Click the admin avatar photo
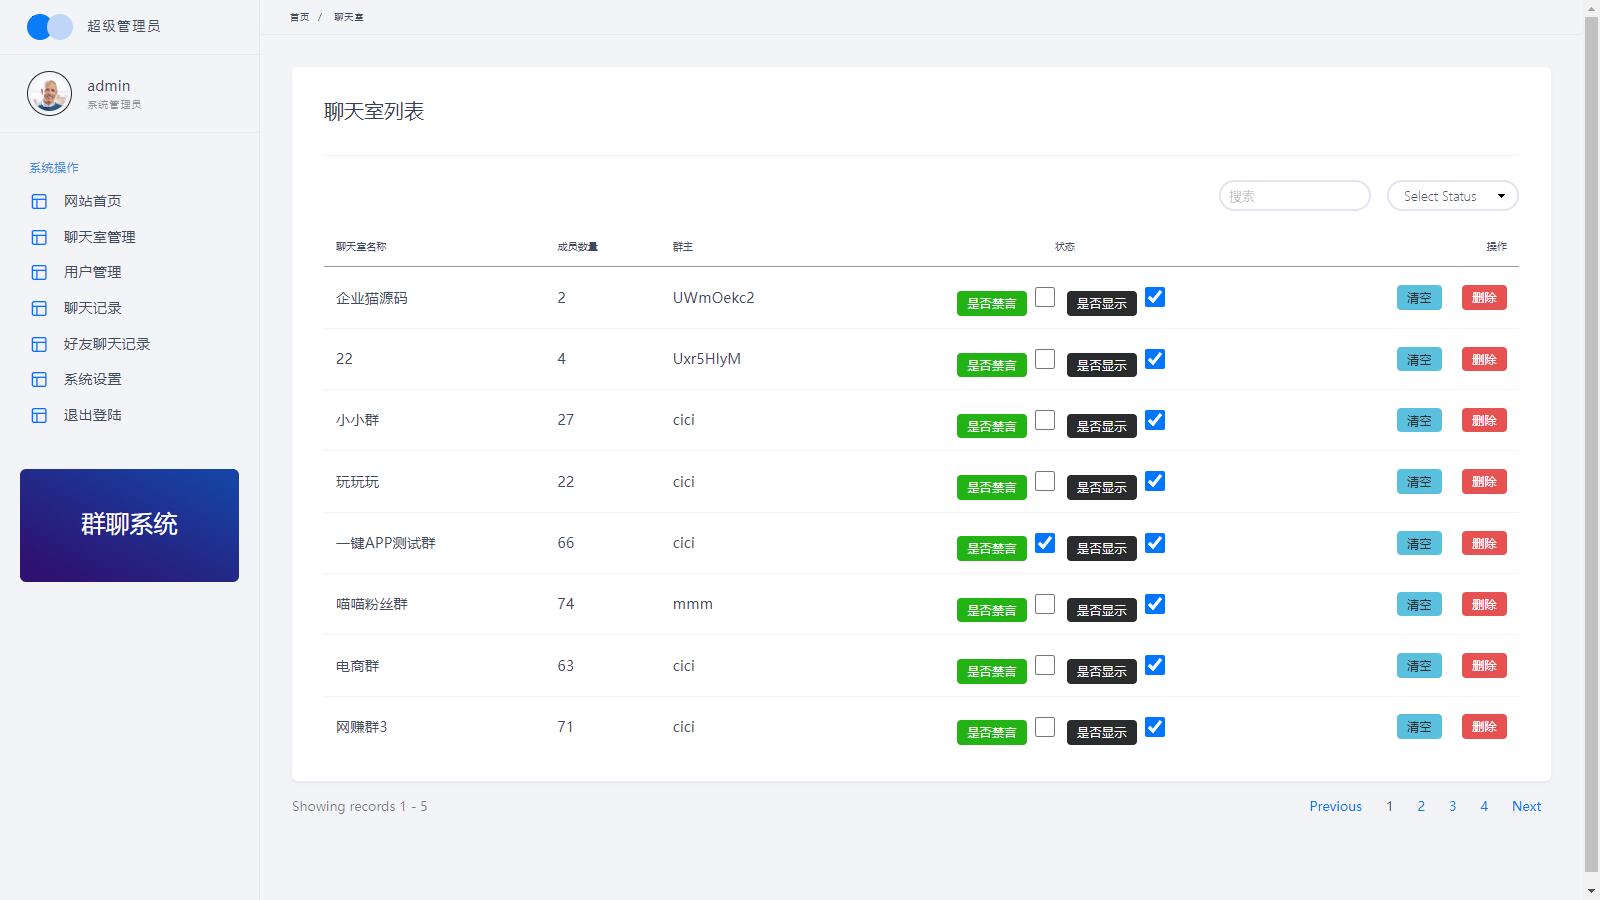This screenshot has width=1600, height=900. coord(49,94)
